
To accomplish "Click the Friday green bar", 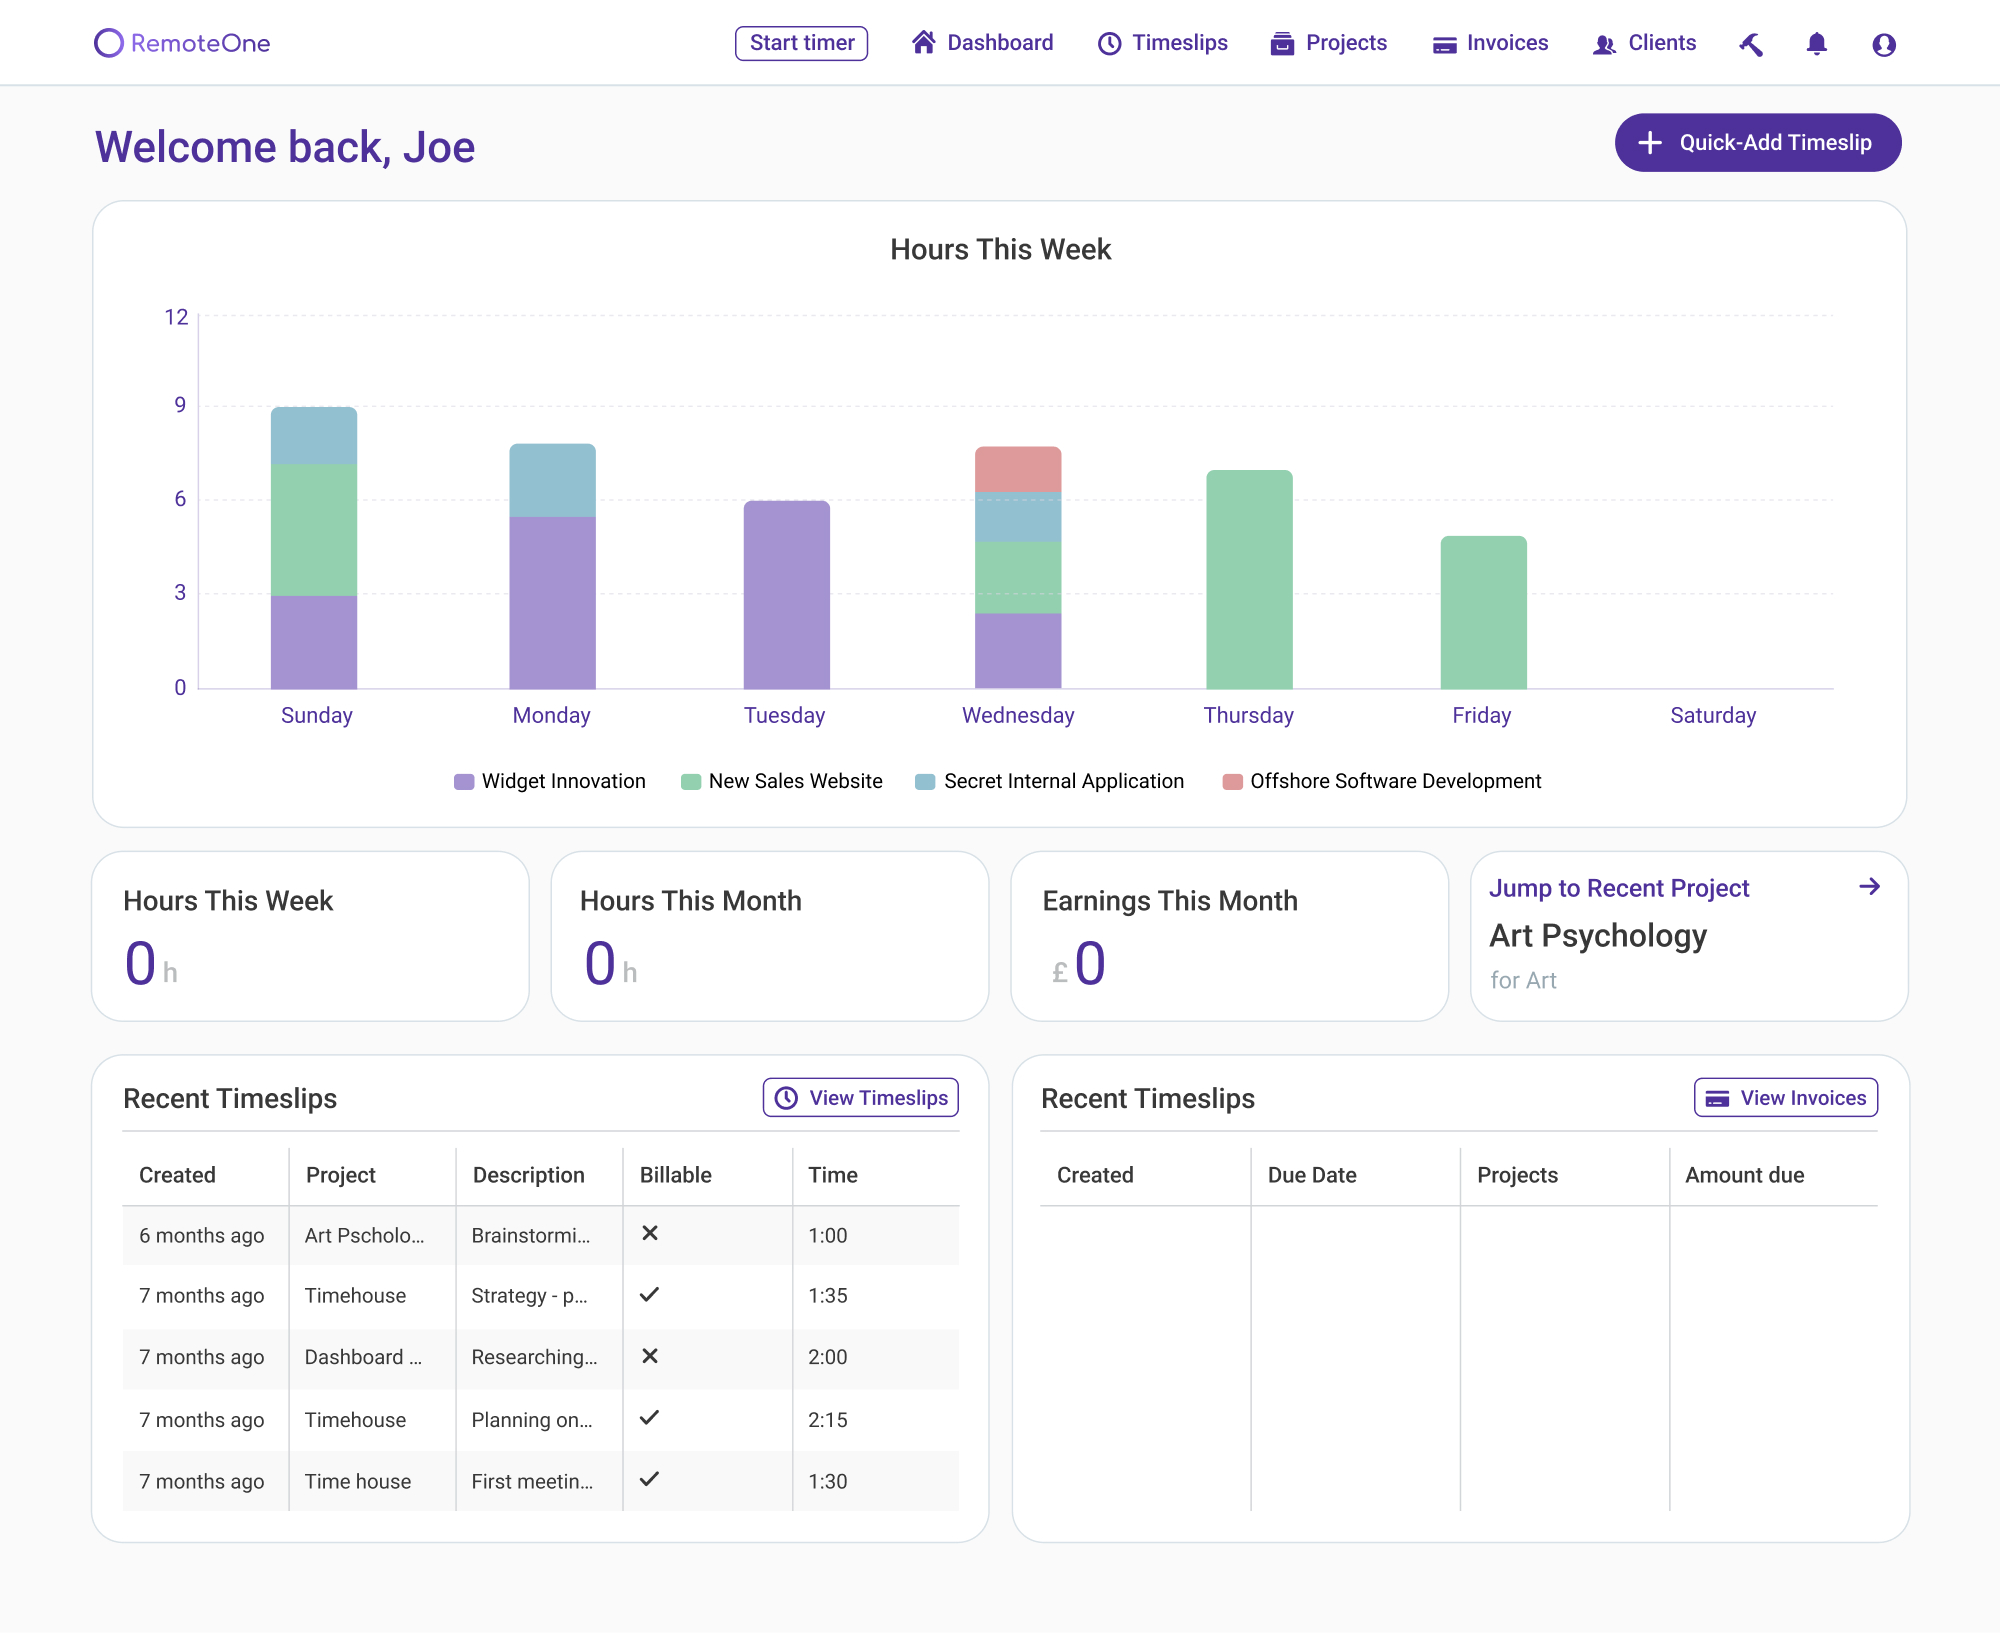I will (1483, 613).
